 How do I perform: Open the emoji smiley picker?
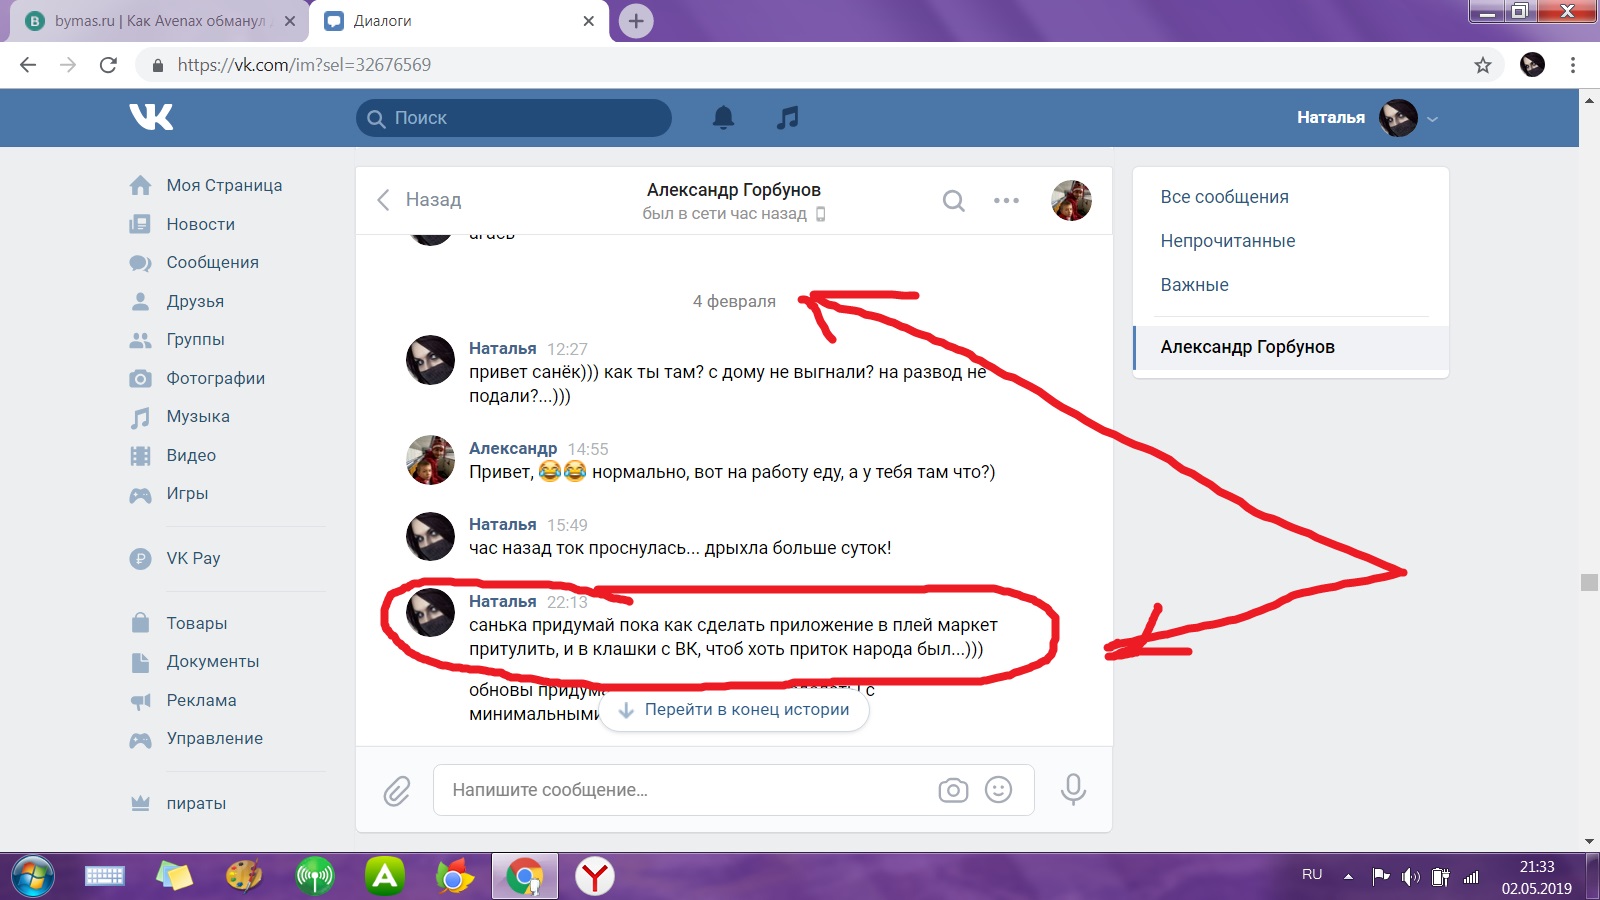(x=998, y=790)
